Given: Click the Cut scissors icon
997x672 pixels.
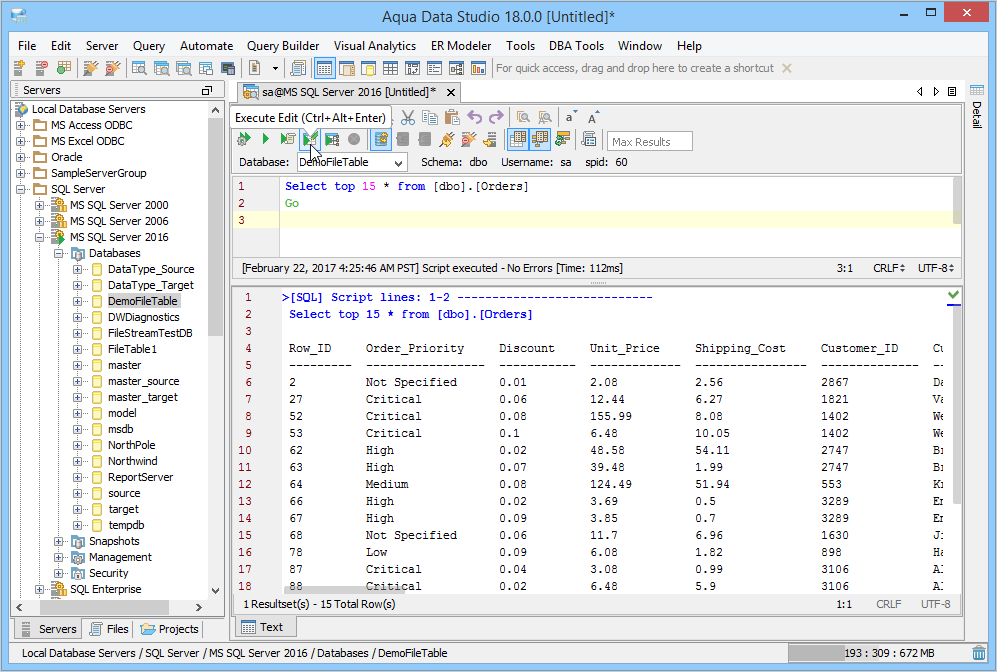Looking at the screenshot, I should click(407, 117).
